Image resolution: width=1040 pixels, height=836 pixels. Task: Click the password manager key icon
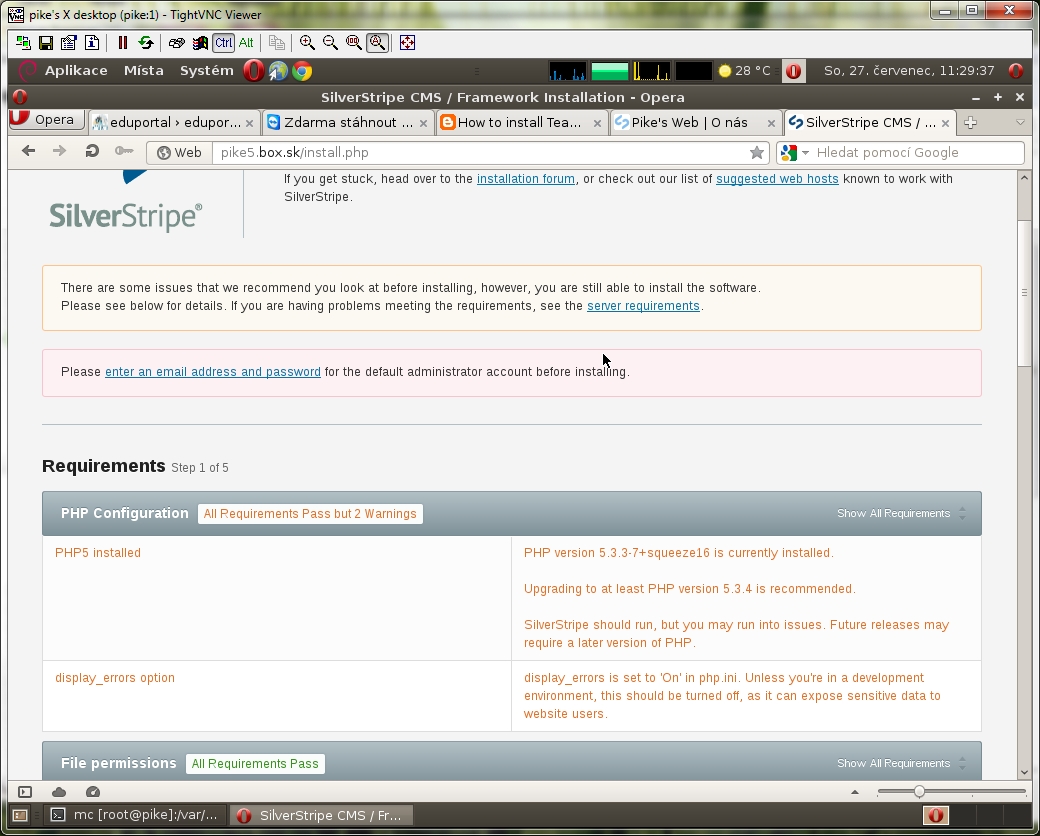click(x=123, y=151)
